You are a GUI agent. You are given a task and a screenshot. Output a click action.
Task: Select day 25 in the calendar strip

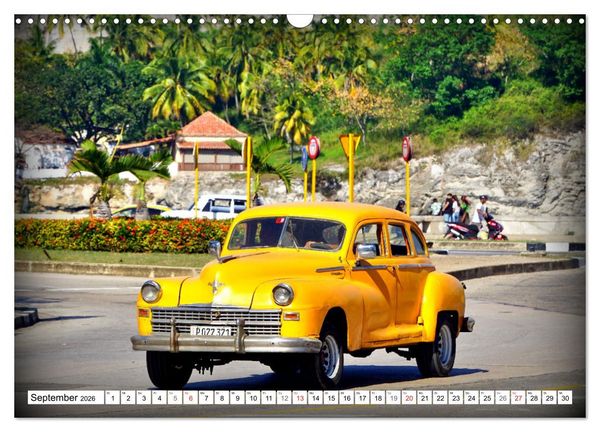tap(487, 398)
